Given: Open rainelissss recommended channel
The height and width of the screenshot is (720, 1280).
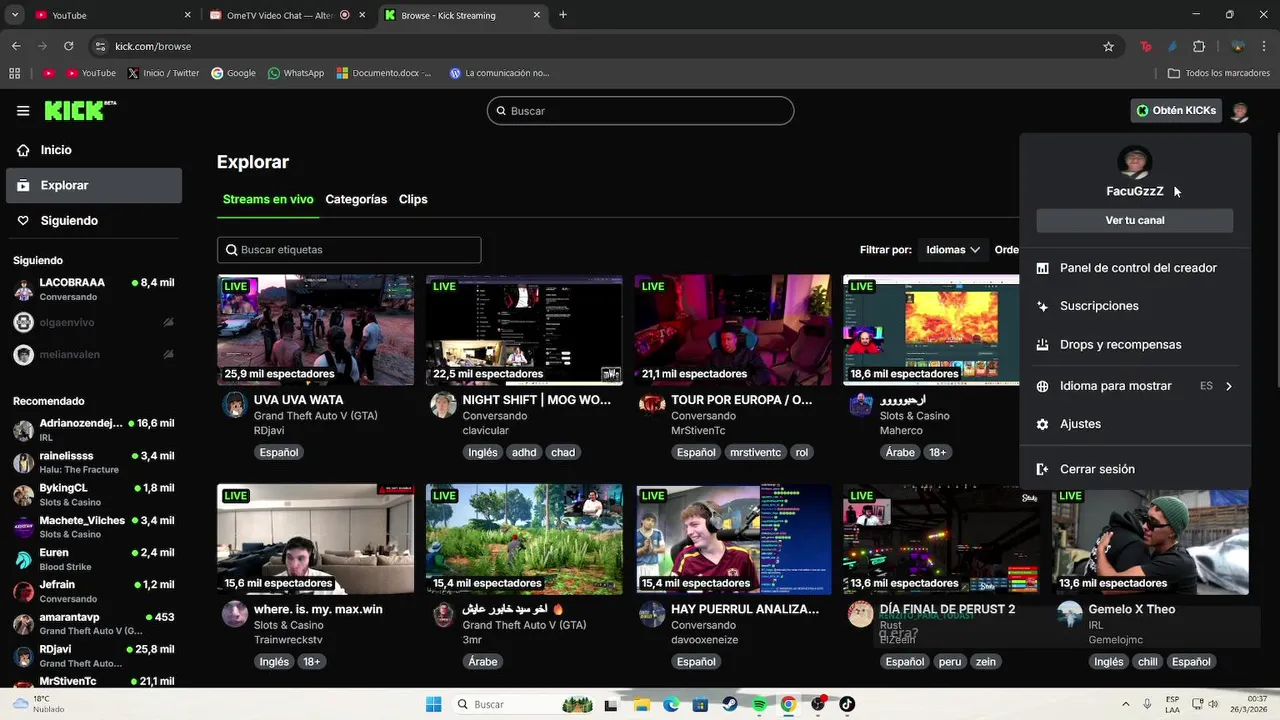Looking at the screenshot, I should [94, 462].
